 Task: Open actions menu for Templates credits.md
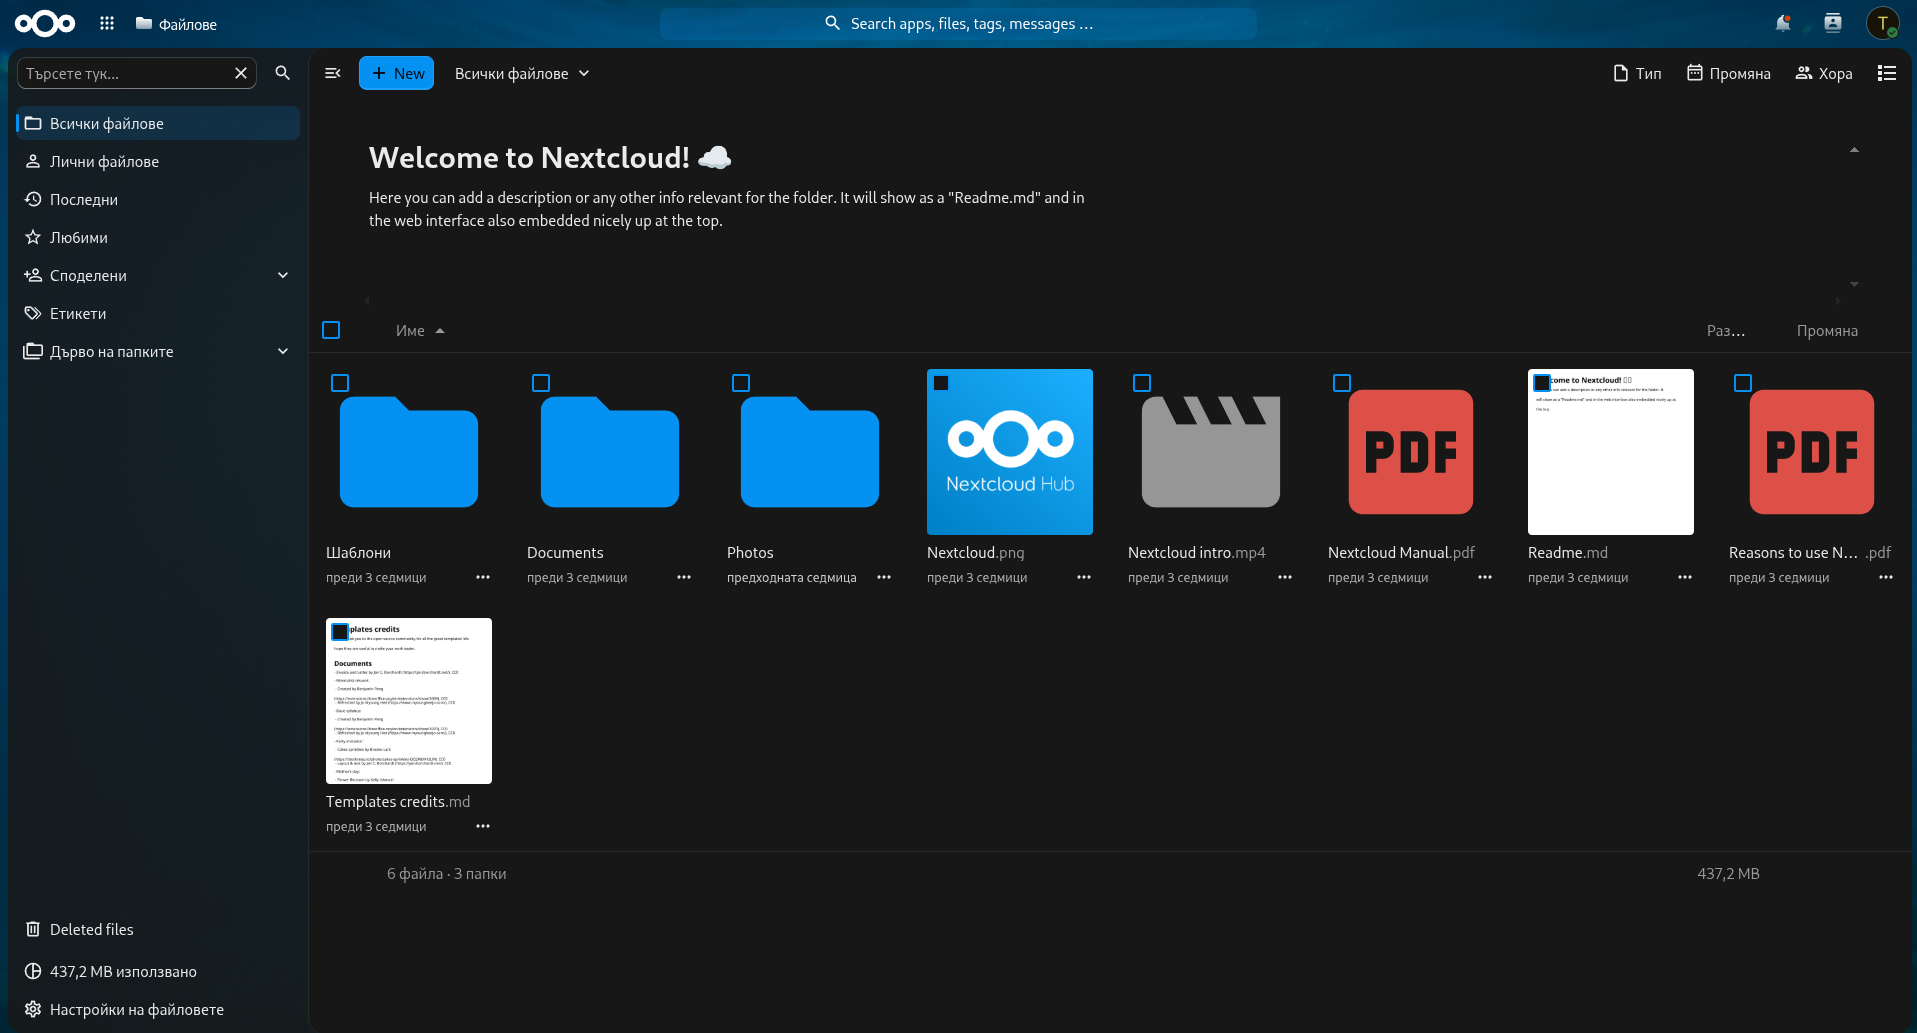click(x=483, y=826)
